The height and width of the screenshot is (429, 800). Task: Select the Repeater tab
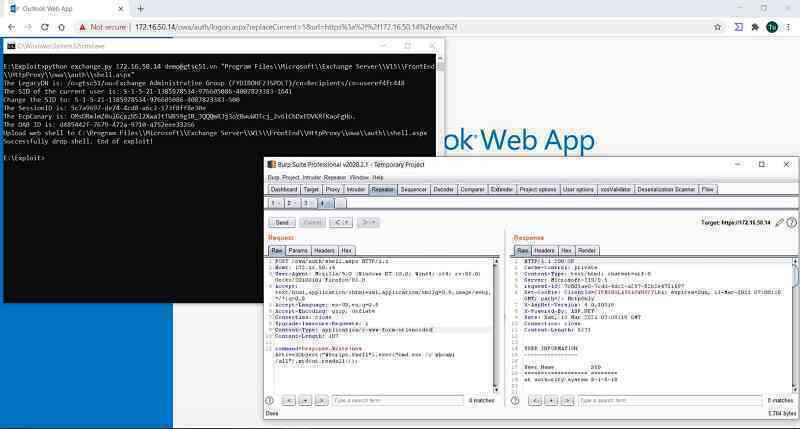click(383, 189)
